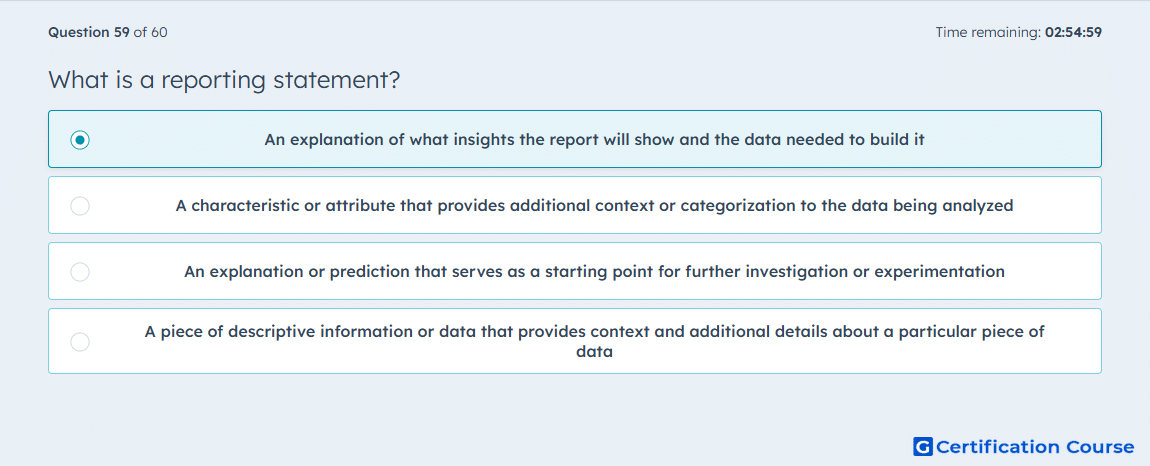Choose the radio for 'characteristic or attribute' answer
1150x466 pixels.
(80, 205)
